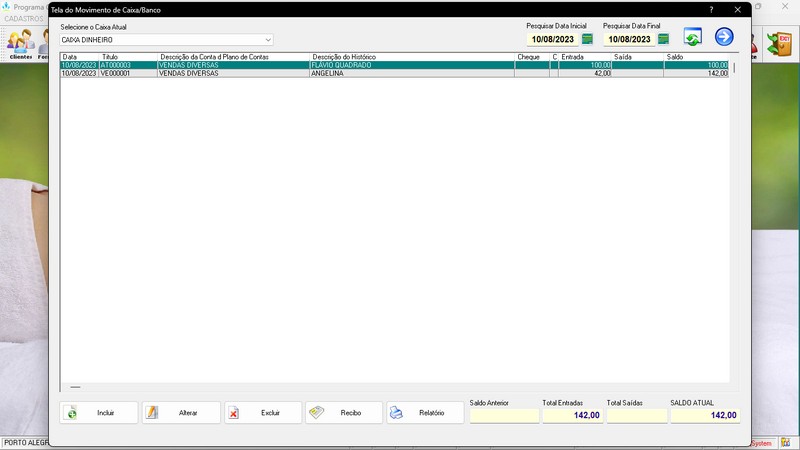Close the Movimento de Caixa/Banco dialog
This screenshot has width=800, height=450.
tap(738, 10)
